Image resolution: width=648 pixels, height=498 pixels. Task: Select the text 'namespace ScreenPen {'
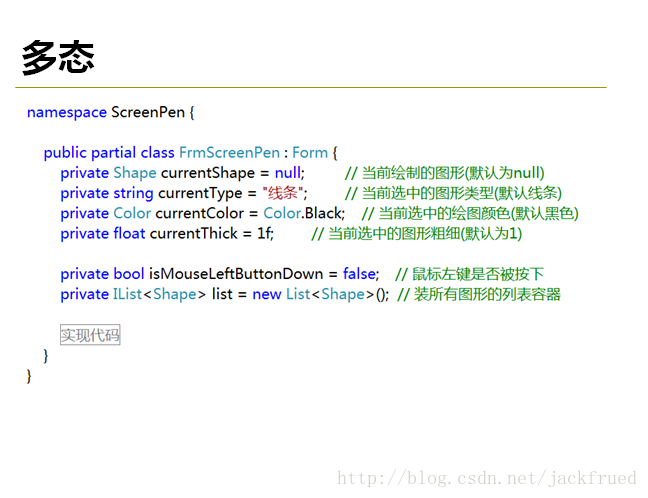click(110, 112)
